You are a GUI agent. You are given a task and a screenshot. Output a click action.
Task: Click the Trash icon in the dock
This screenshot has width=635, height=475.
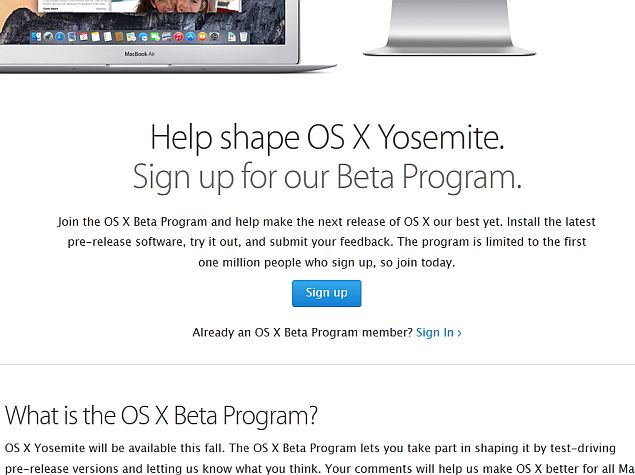click(x=244, y=37)
